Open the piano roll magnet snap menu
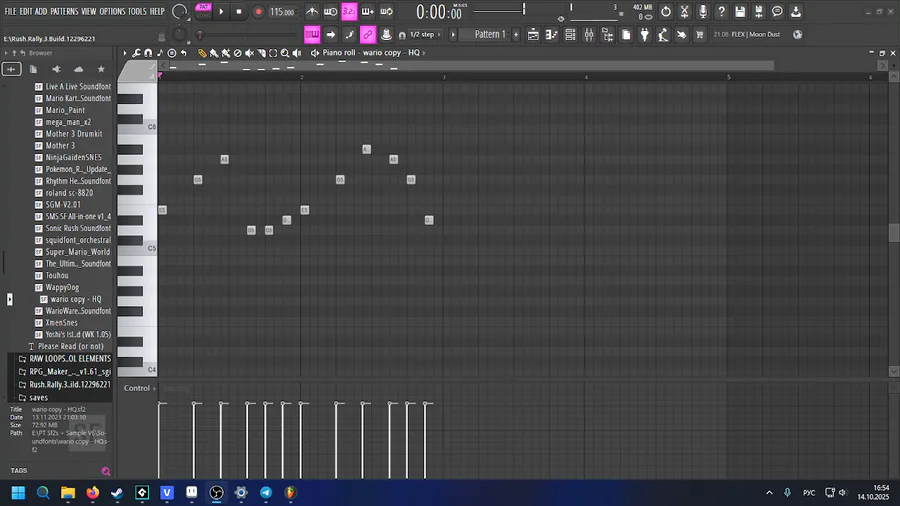 click(148, 53)
